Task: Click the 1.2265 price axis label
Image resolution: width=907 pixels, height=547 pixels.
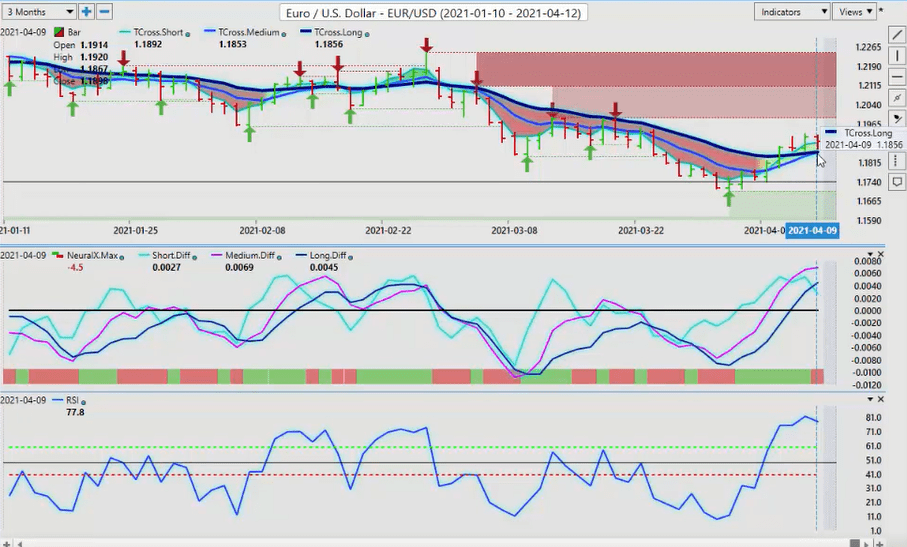Action: pos(868,47)
